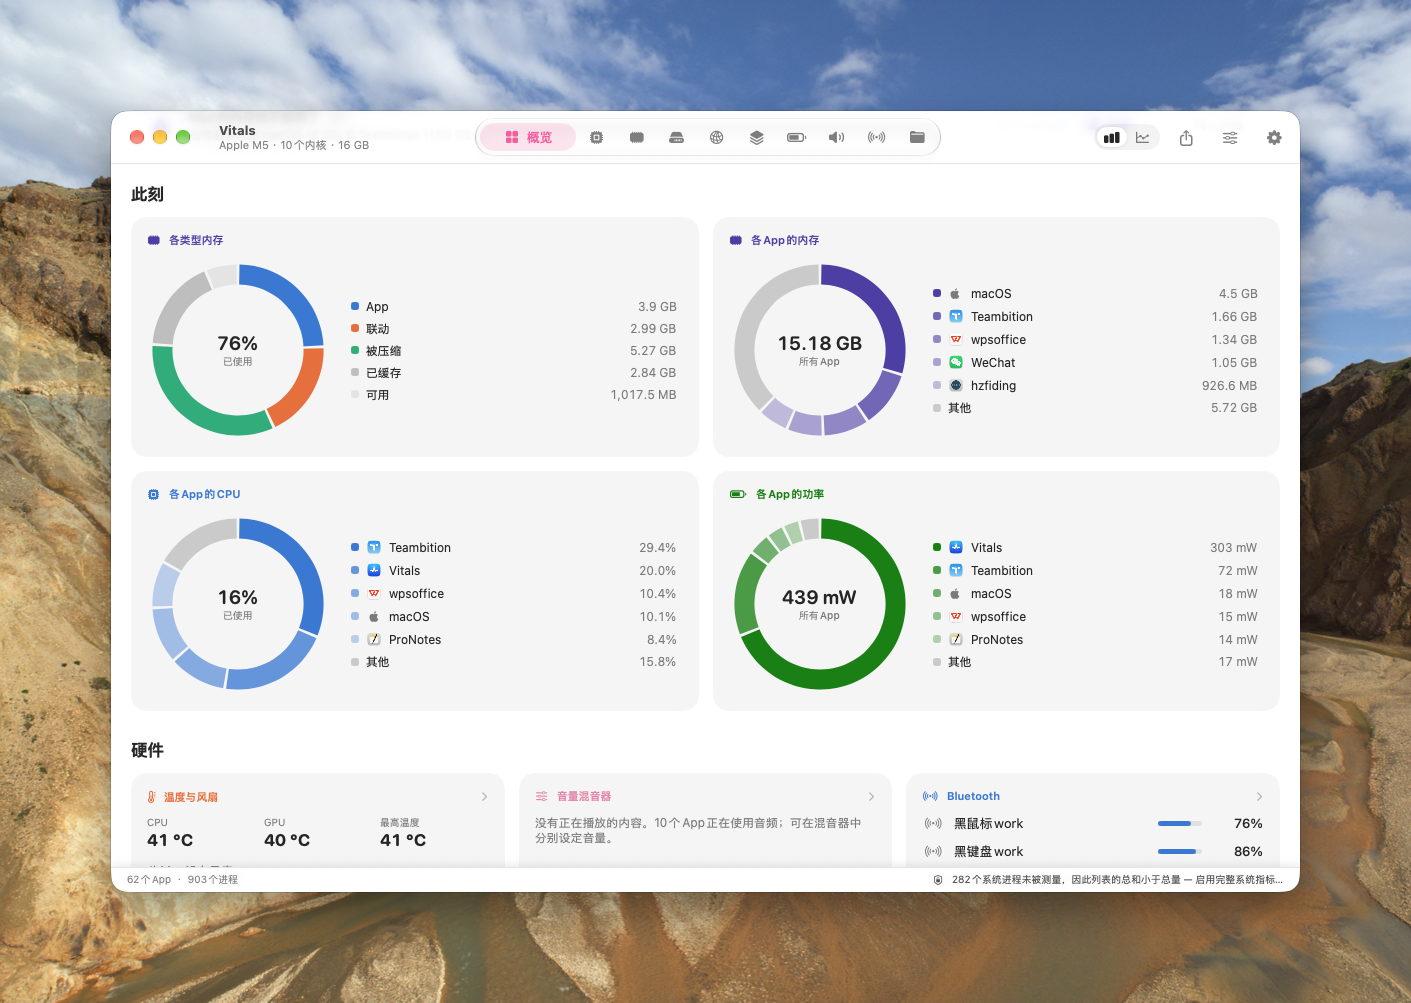Select the macOS 10.1% CPU row

point(514,617)
